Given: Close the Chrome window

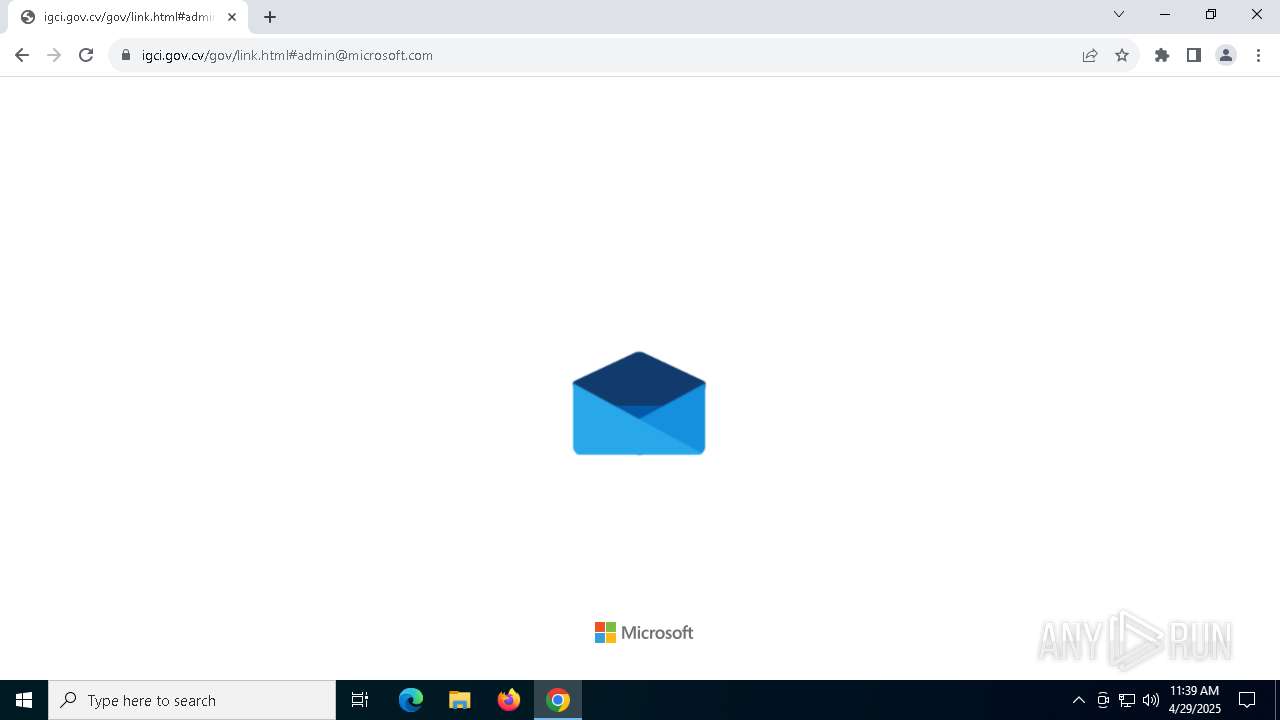Looking at the screenshot, I should [x=1257, y=14].
